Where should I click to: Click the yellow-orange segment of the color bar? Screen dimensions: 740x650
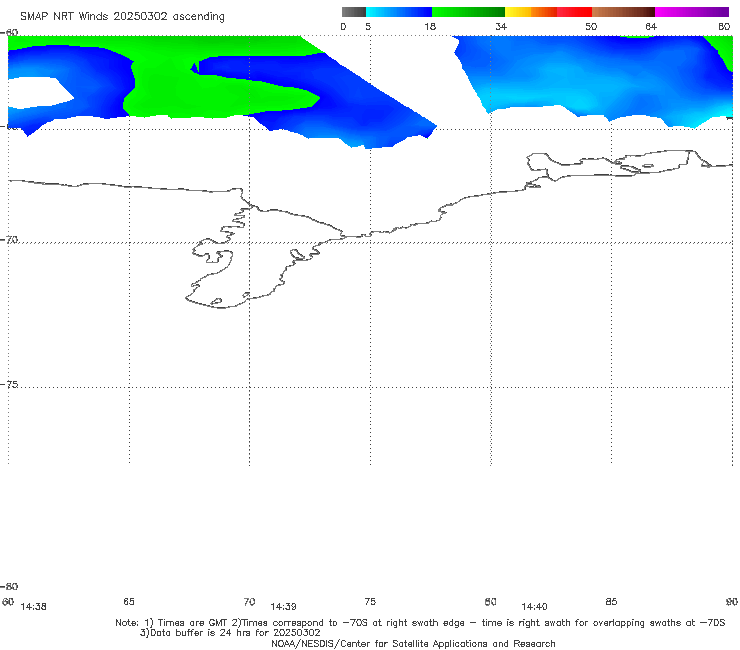pyautogui.click(x=531, y=12)
